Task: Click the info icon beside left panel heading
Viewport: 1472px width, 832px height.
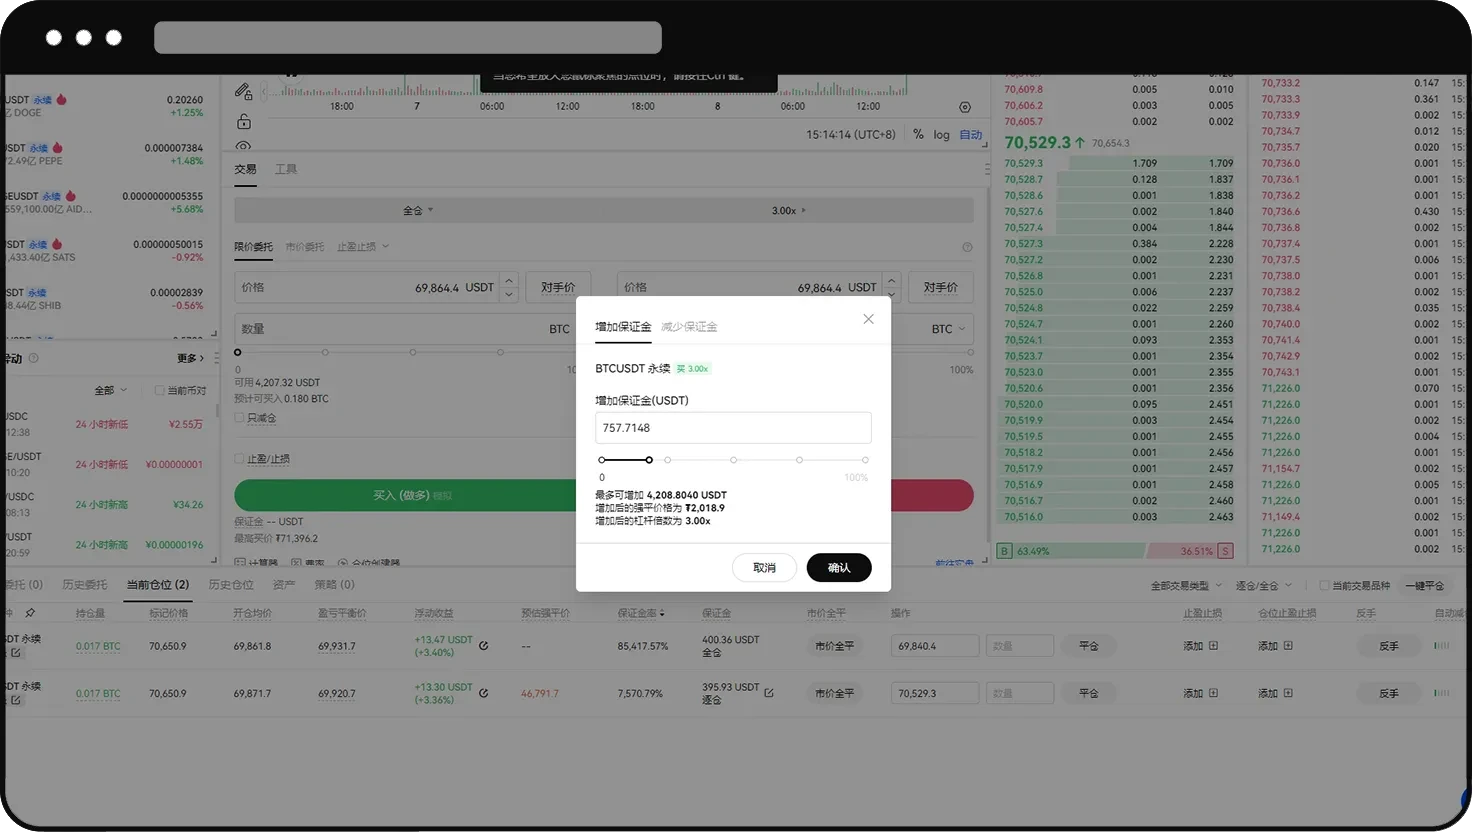Action: tap(33, 358)
